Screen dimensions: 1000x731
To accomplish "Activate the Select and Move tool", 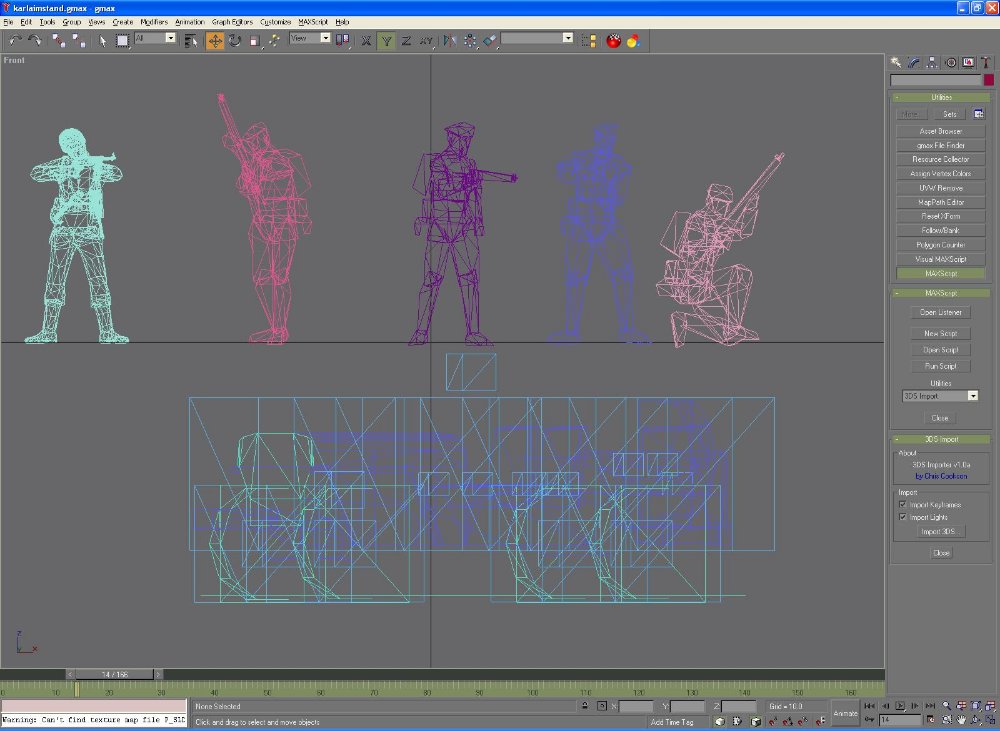I will pyautogui.click(x=215, y=40).
